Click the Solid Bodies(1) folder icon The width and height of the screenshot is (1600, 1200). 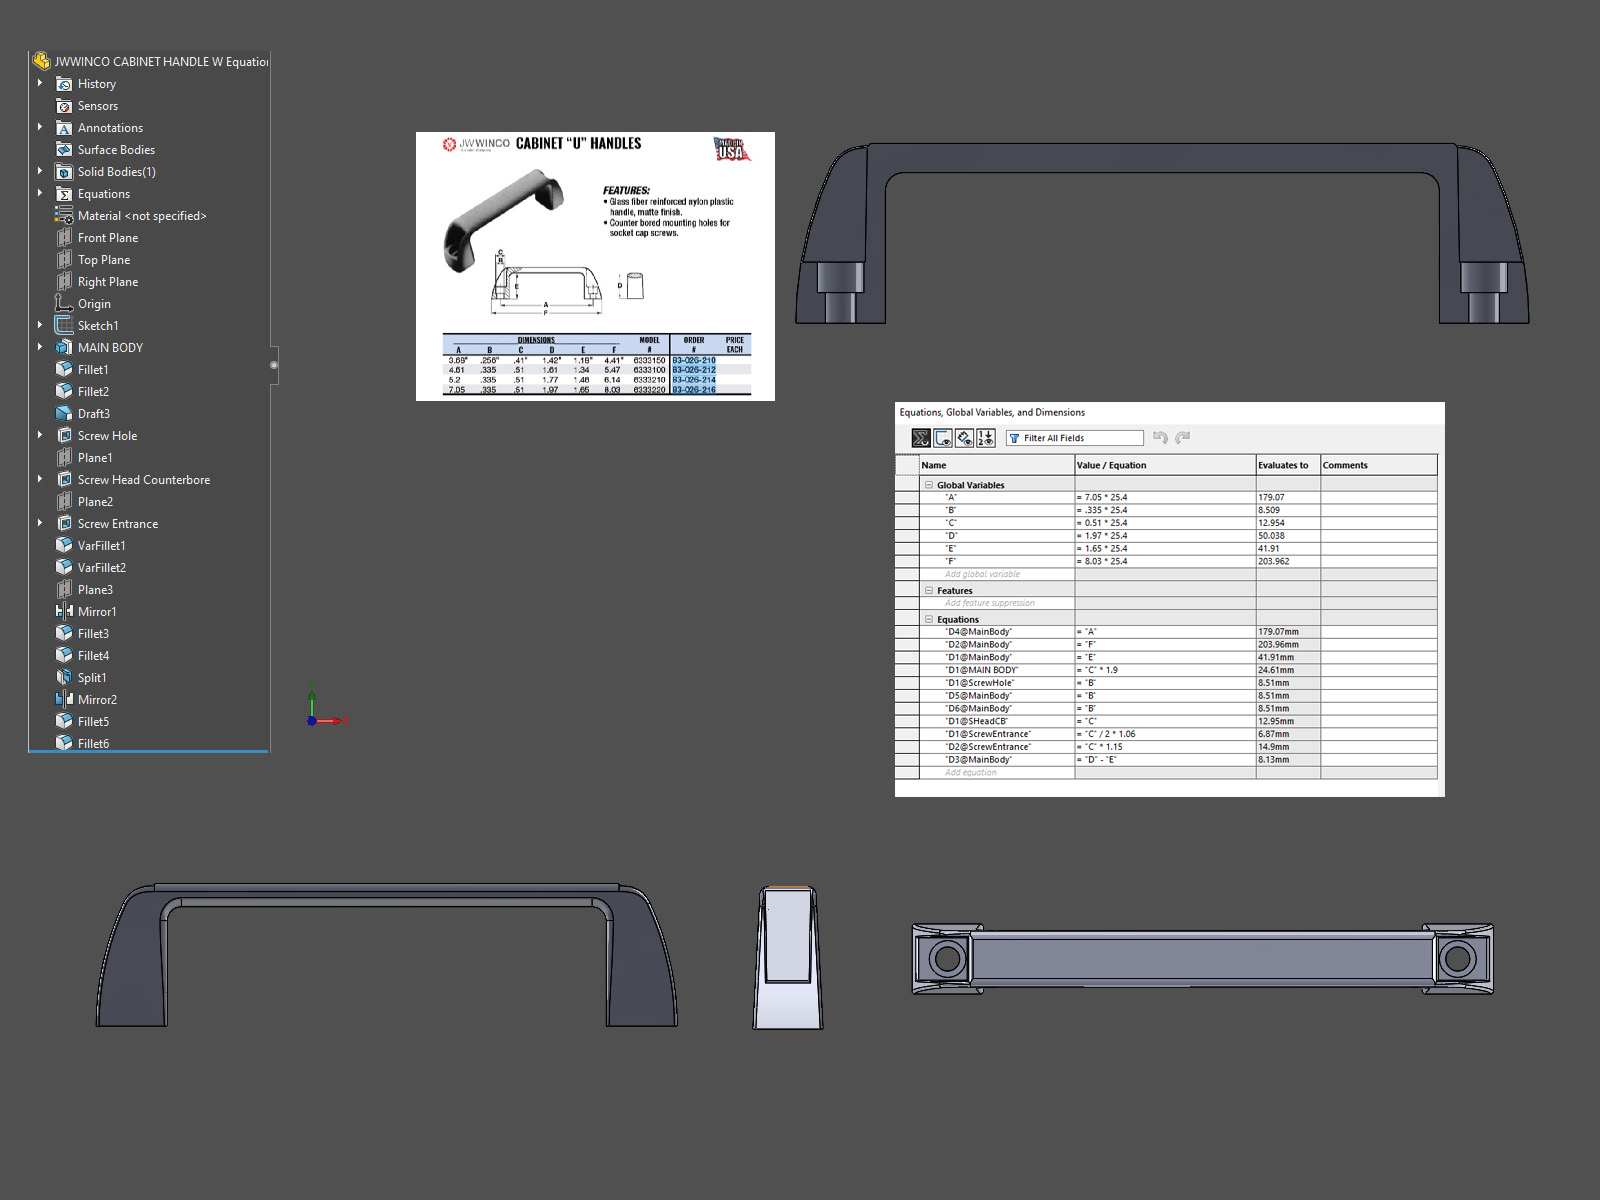click(x=64, y=172)
